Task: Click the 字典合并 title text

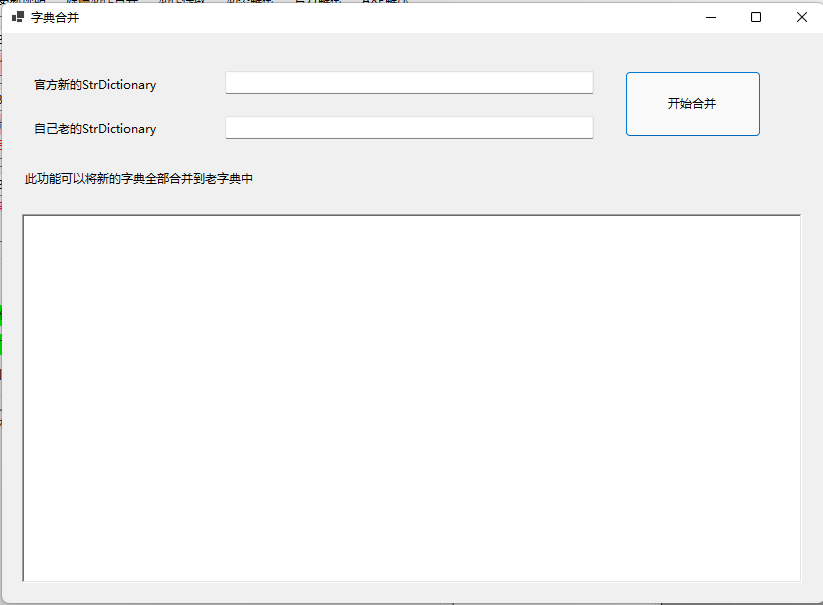Action: pos(55,17)
